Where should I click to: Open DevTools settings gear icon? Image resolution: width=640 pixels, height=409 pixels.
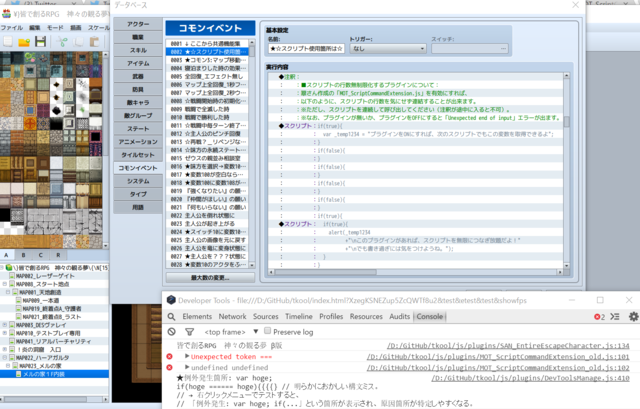pos(633,317)
